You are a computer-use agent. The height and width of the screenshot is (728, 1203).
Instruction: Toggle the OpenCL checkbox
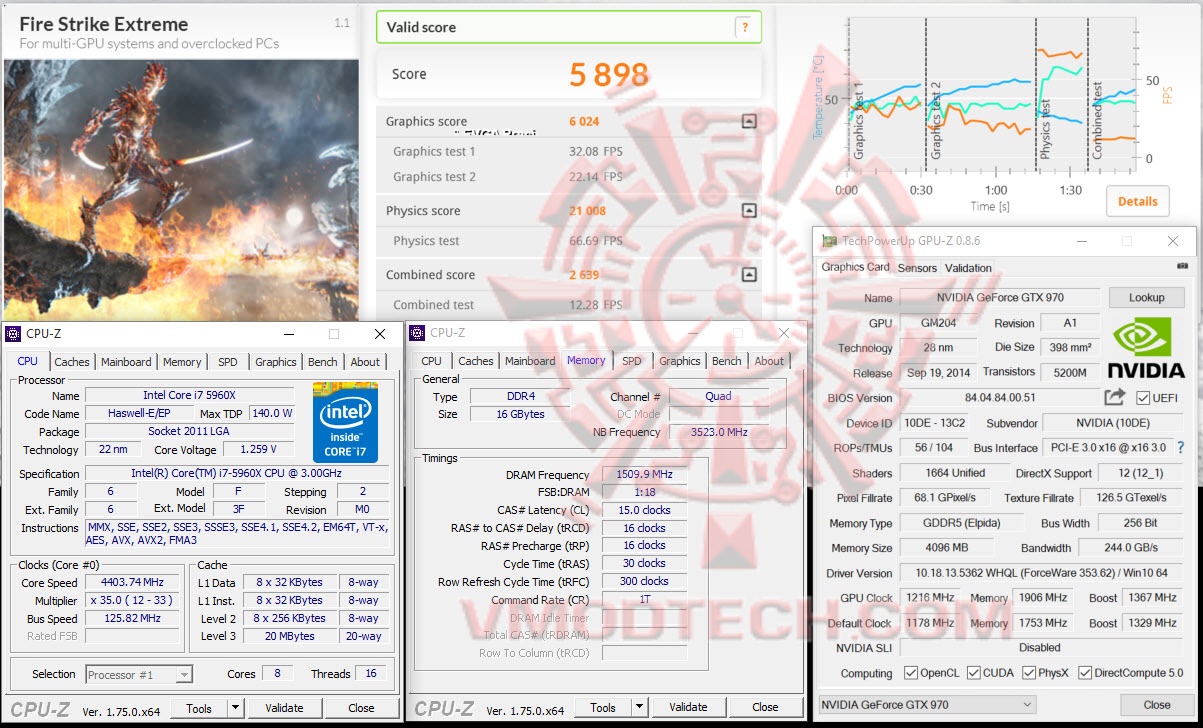coord(911,673)
